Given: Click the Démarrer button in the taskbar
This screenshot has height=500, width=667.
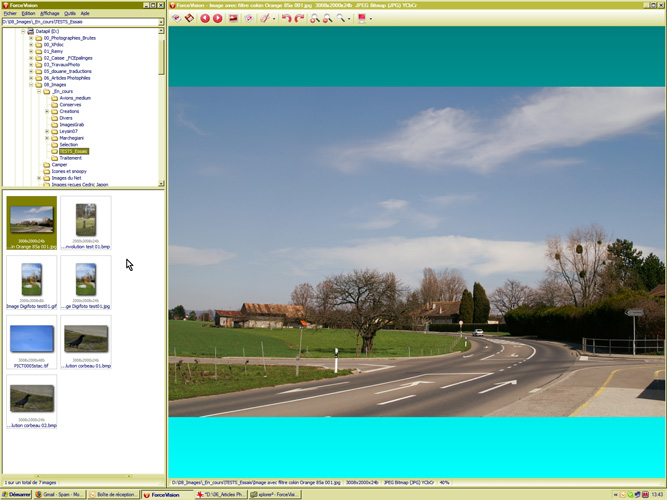Looking at the screenshot, I should [x=15, y=494].
